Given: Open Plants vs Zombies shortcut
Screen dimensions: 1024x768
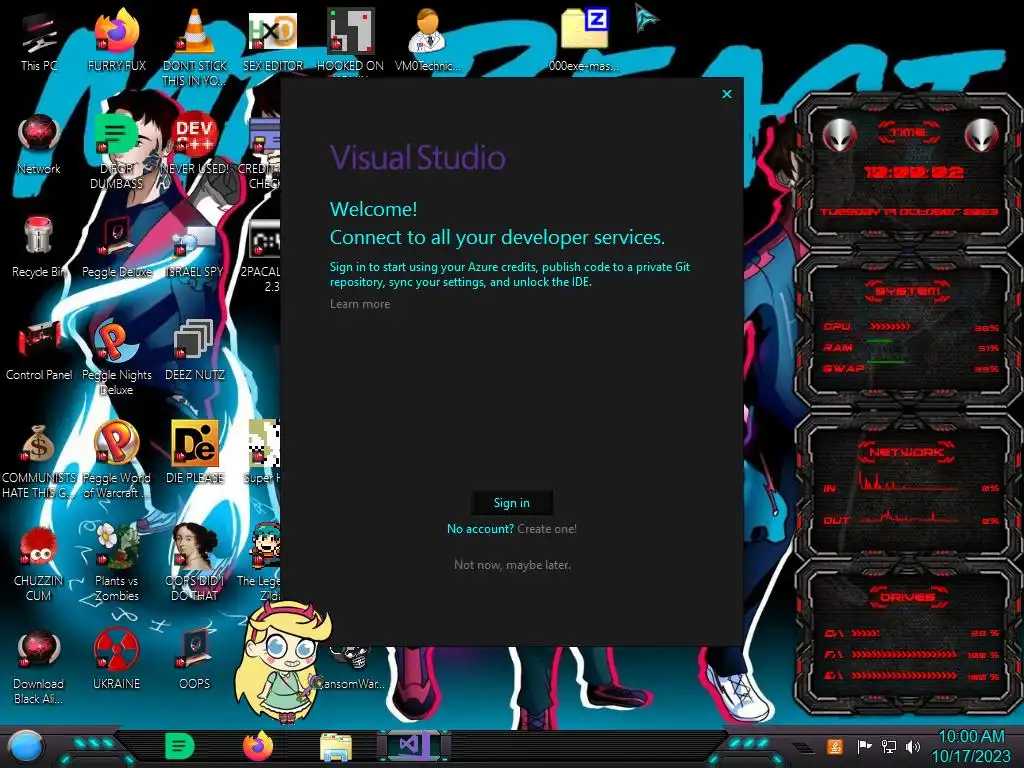Looking at the screenshot, I should 117,563.
